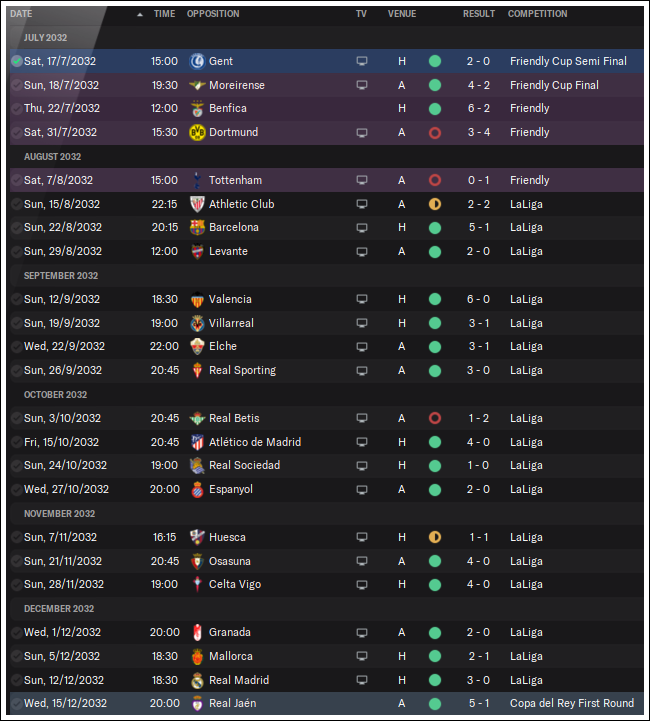Toggle the checkmark on the Gent fixture row

[x=17, y=61]
